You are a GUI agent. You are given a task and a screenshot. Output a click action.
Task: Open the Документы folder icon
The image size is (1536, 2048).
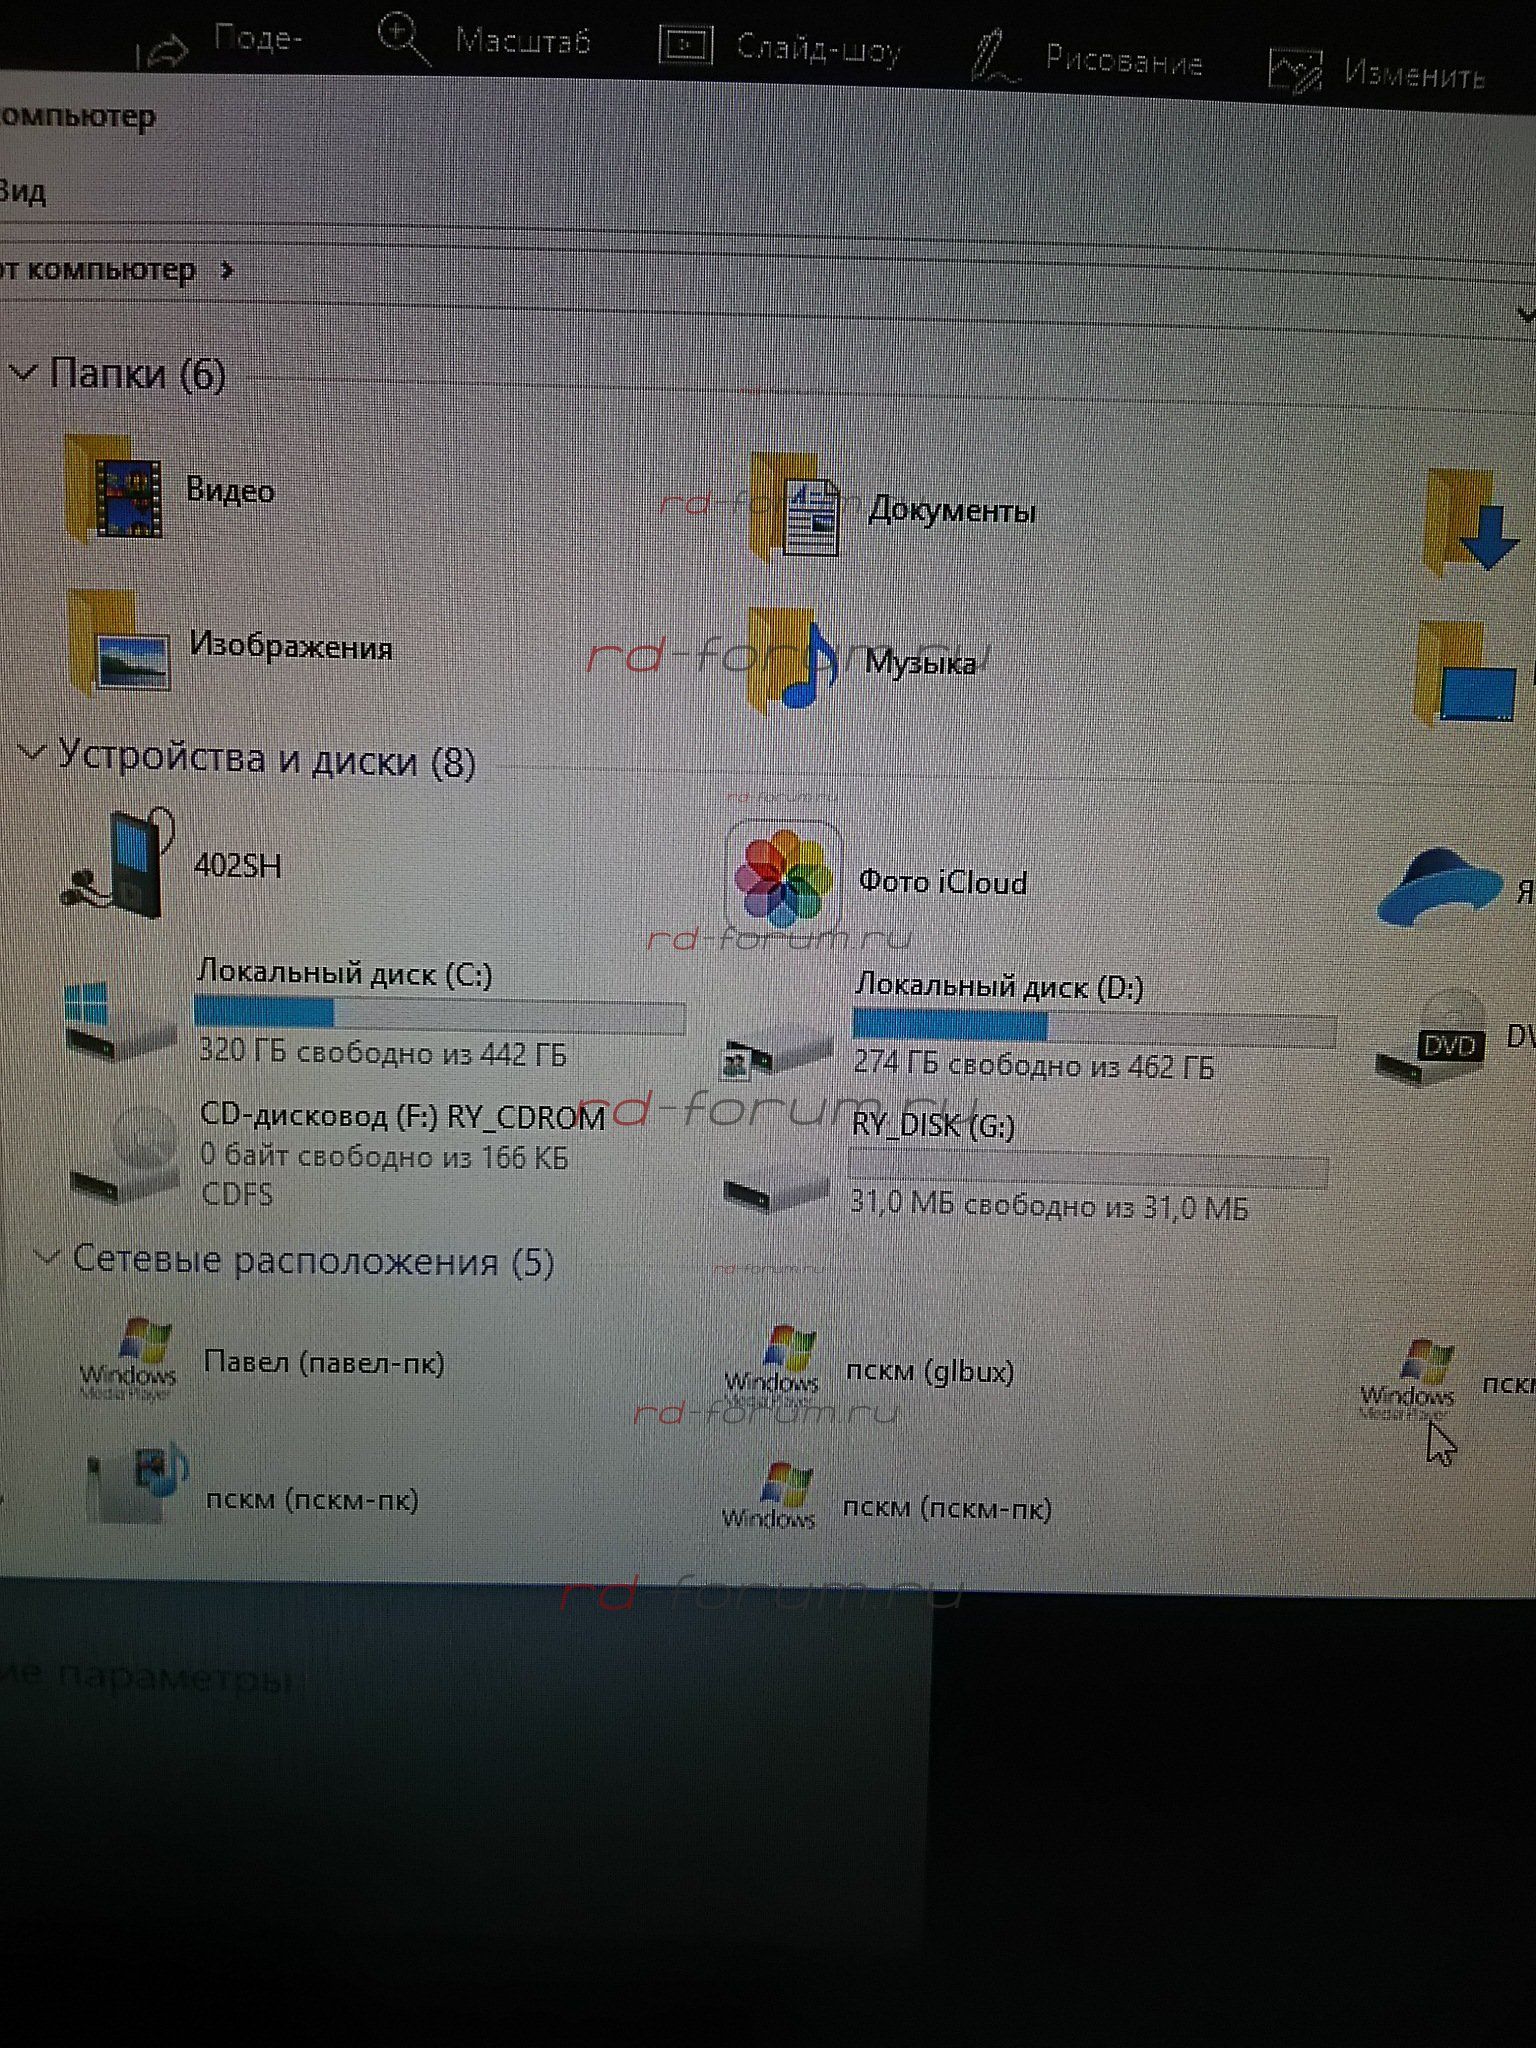click(x=796, y=508)
